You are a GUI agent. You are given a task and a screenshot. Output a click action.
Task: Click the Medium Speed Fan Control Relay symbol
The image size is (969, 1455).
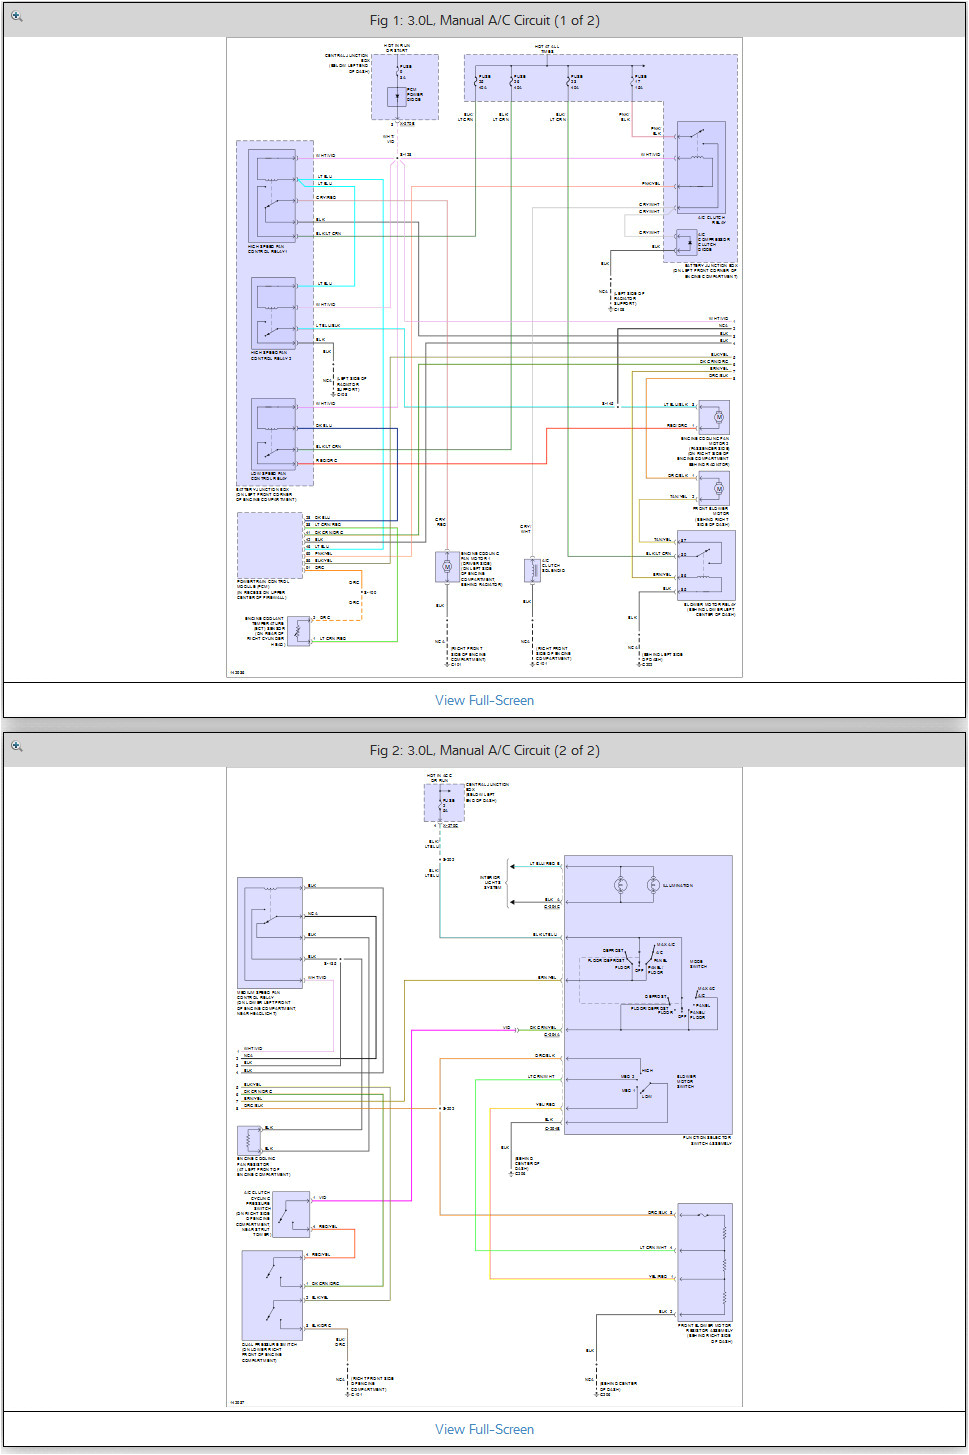[x=270, y=932]
